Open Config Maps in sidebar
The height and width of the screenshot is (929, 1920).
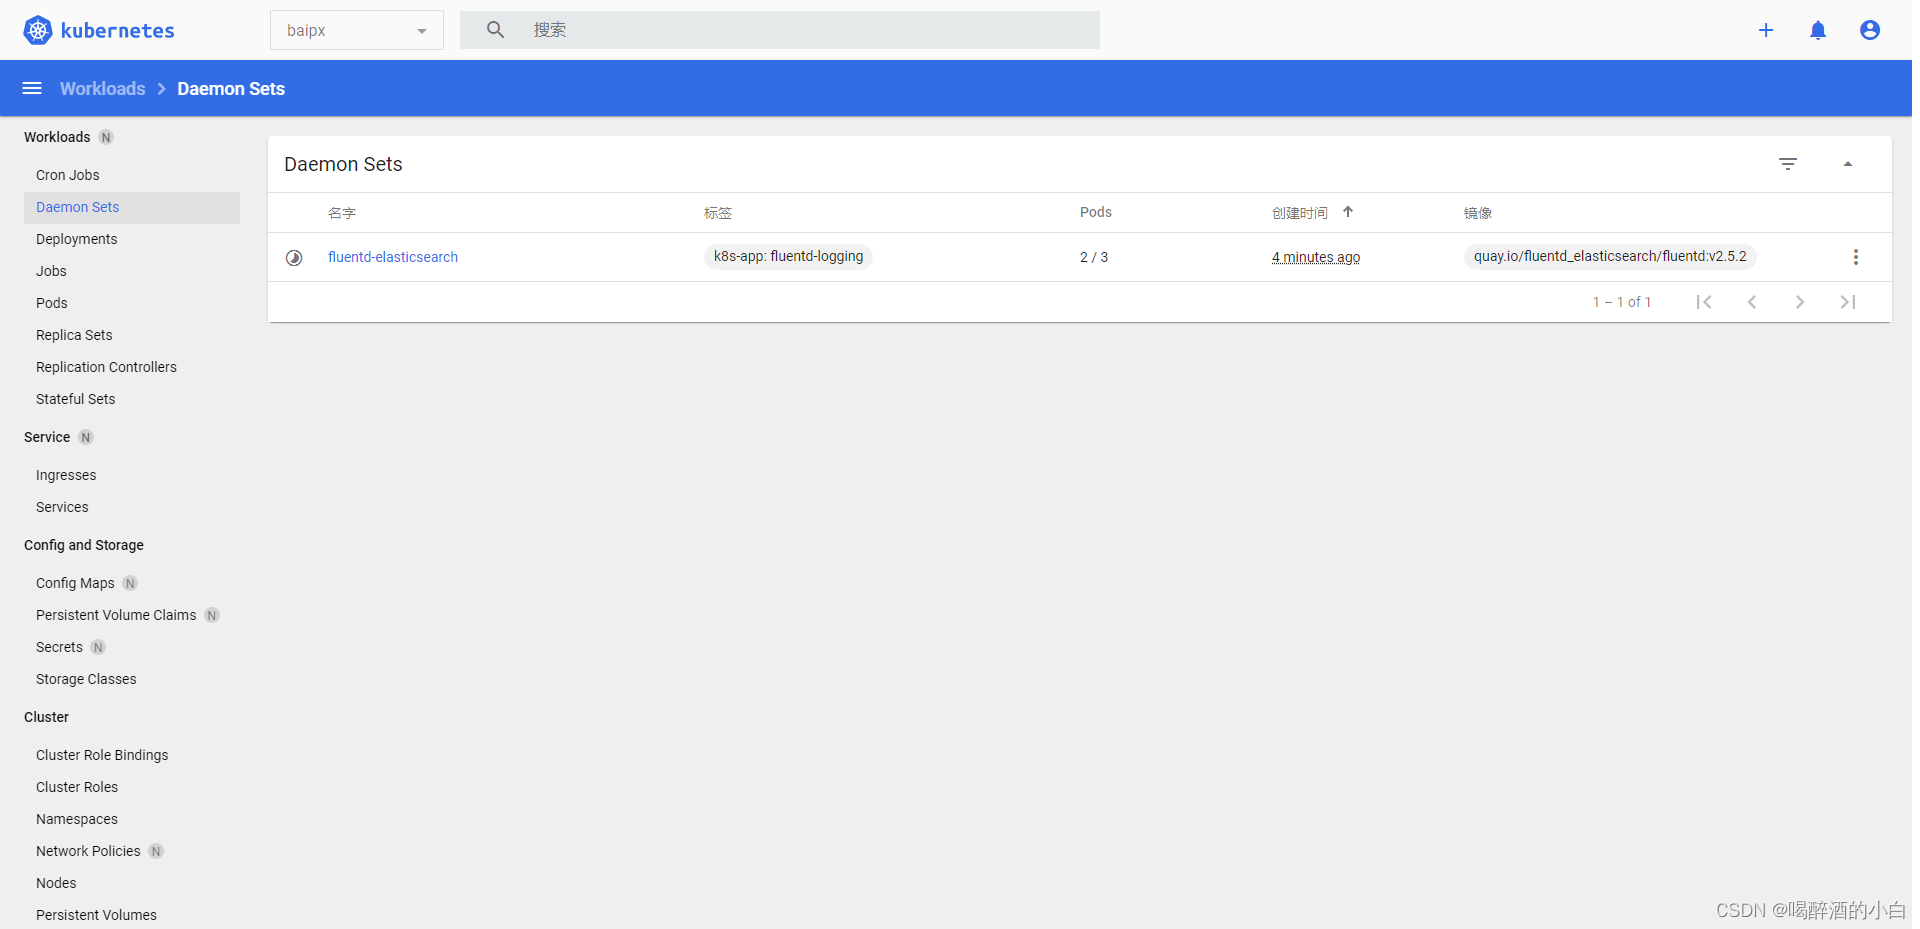point(75,583)
